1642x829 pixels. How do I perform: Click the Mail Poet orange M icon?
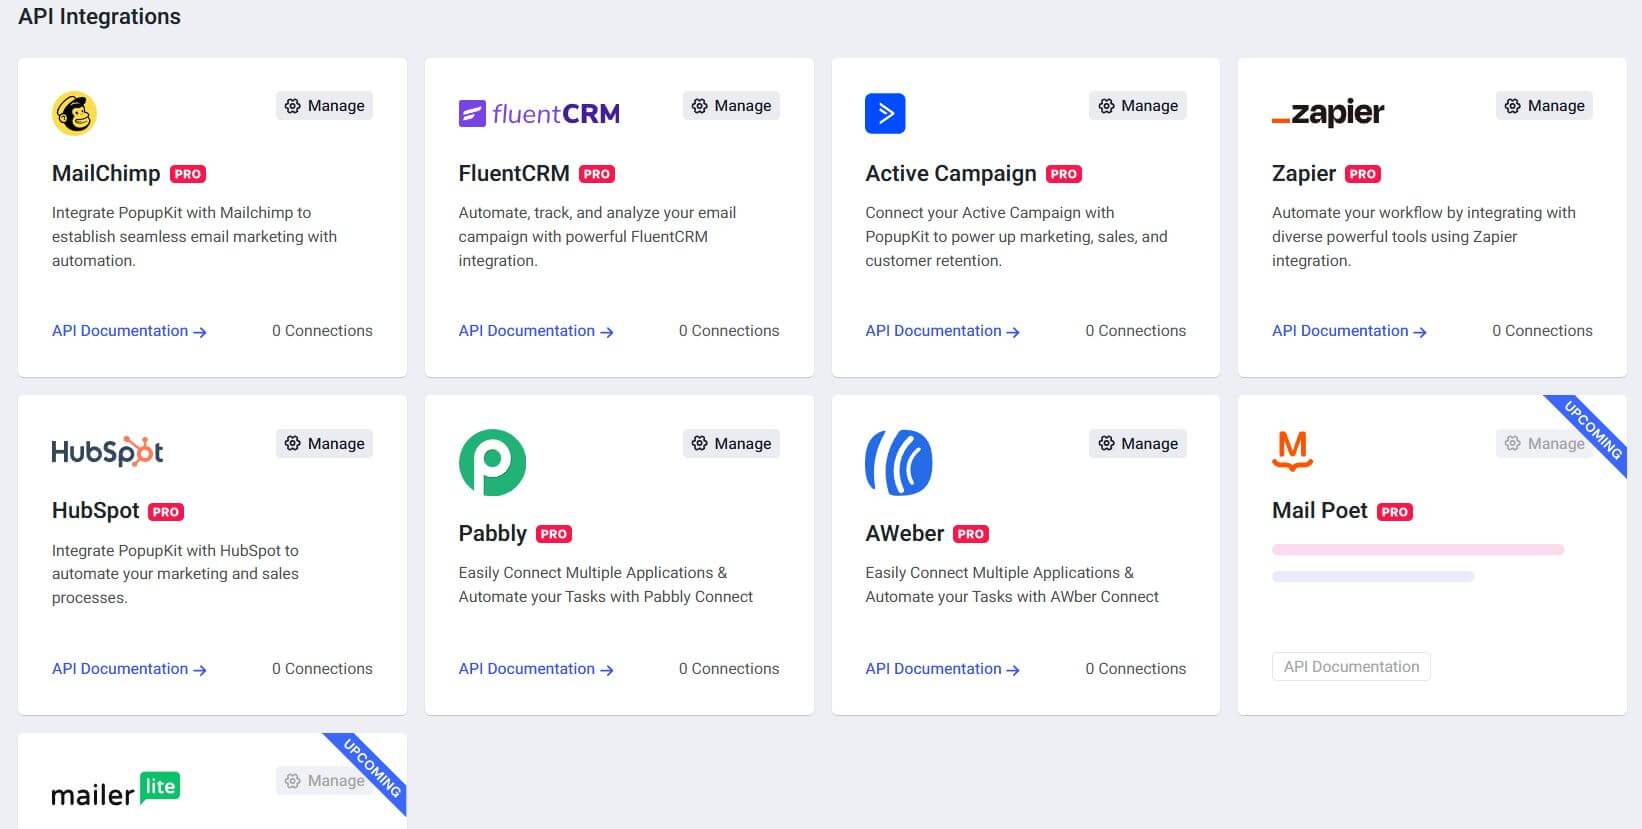pyautogui.click(x=1292, y=450)
